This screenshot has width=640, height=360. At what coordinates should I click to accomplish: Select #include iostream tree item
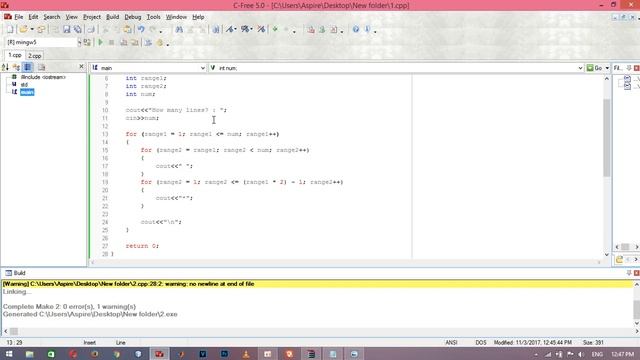click(x=43, y=77)
